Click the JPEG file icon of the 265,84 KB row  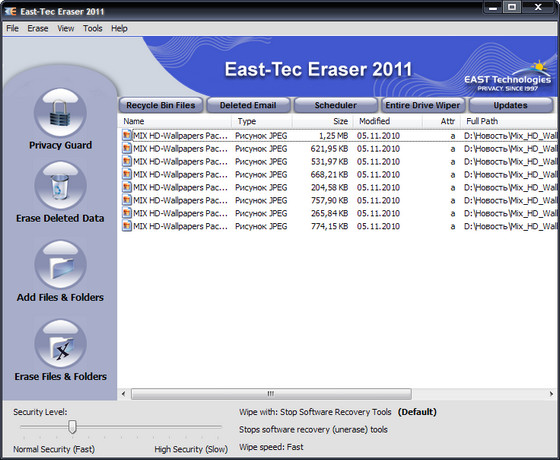[x=126, y=213]
